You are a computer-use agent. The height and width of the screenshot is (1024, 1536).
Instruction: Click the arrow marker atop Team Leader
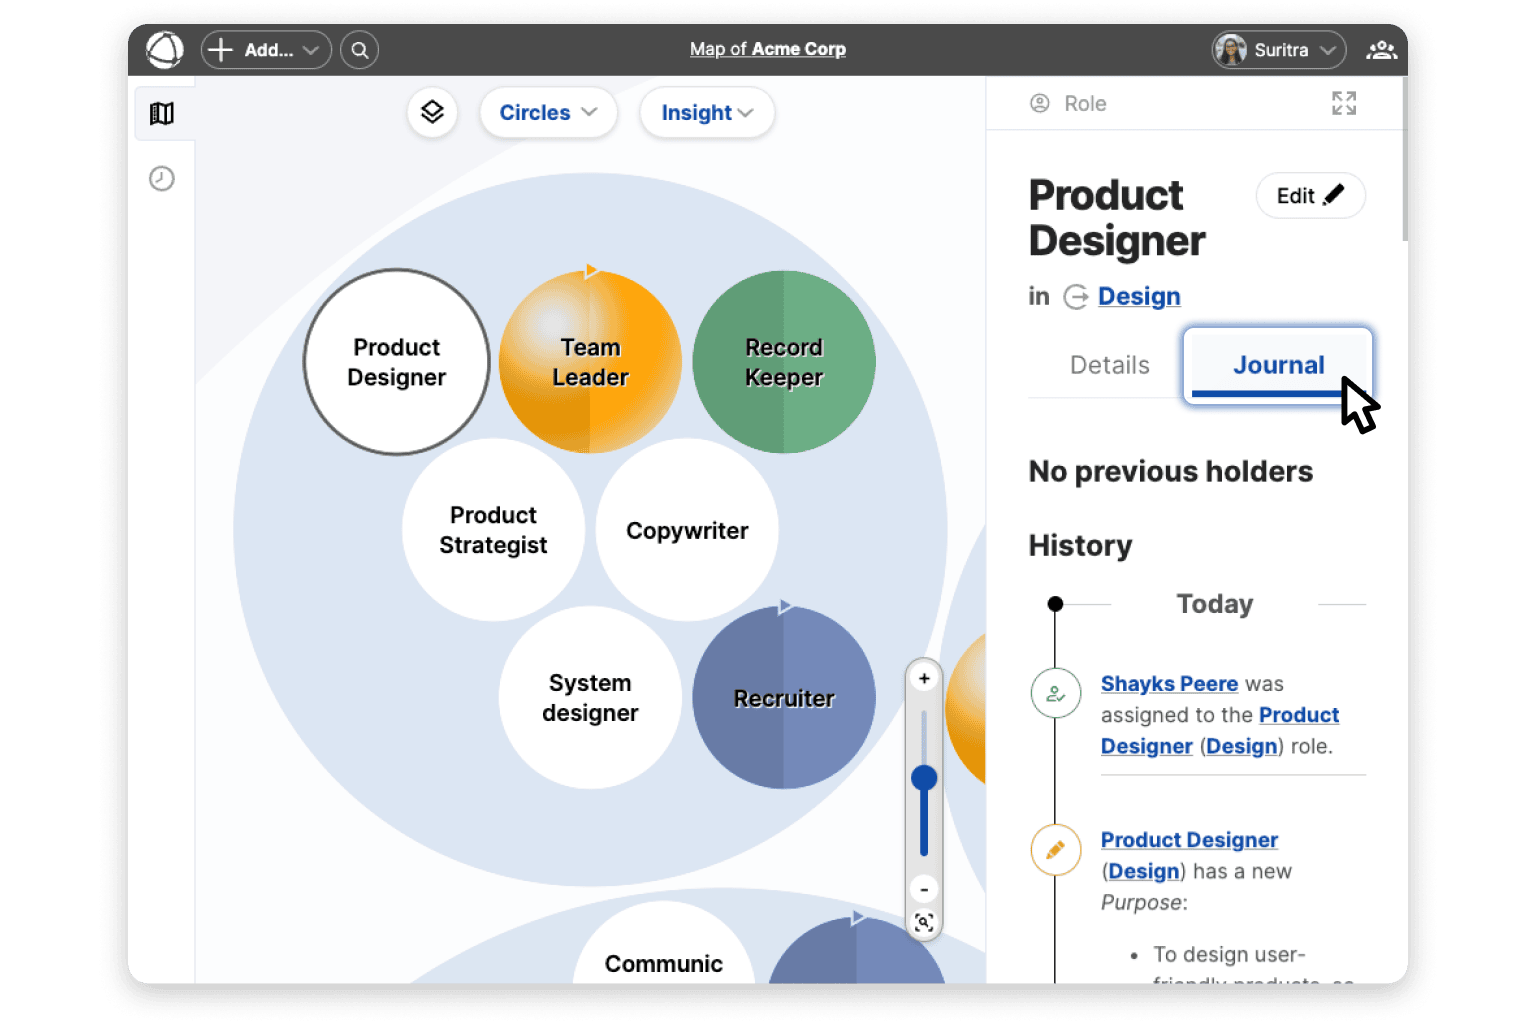(591, 270)
